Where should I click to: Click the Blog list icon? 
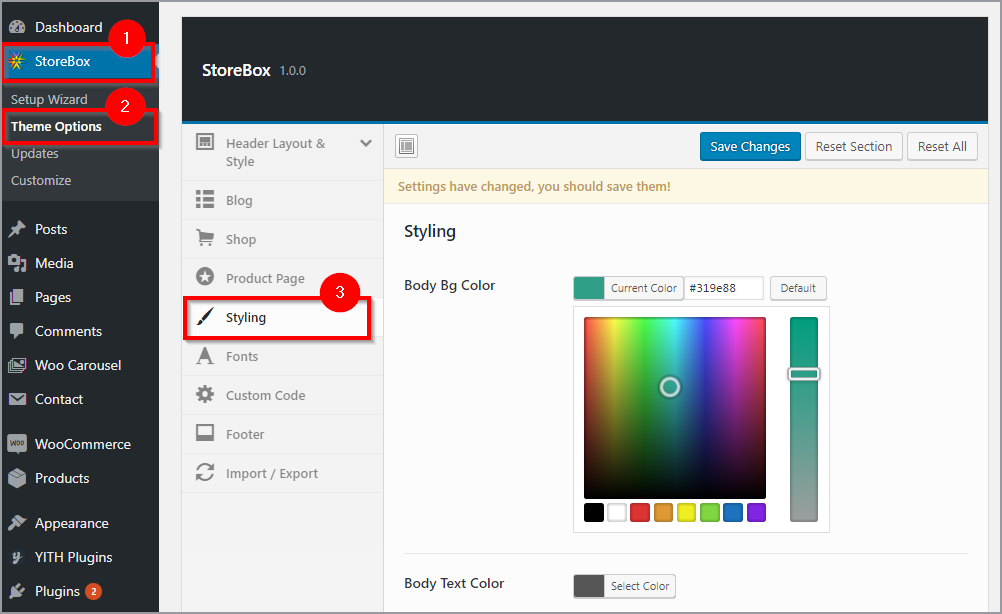click(205, 199)
